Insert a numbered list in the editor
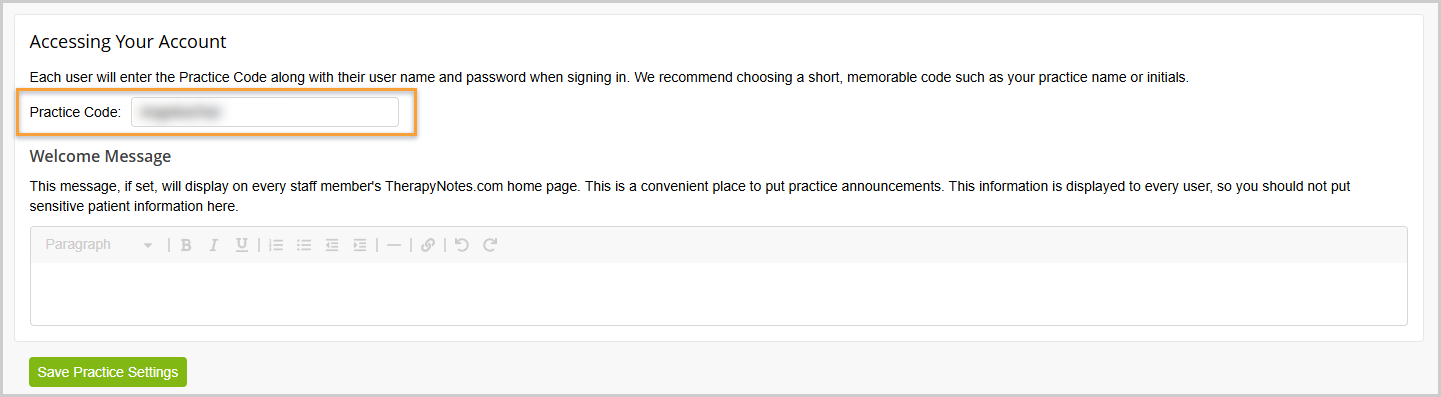Screen dimensions: 1441x397 click(277, 245)
